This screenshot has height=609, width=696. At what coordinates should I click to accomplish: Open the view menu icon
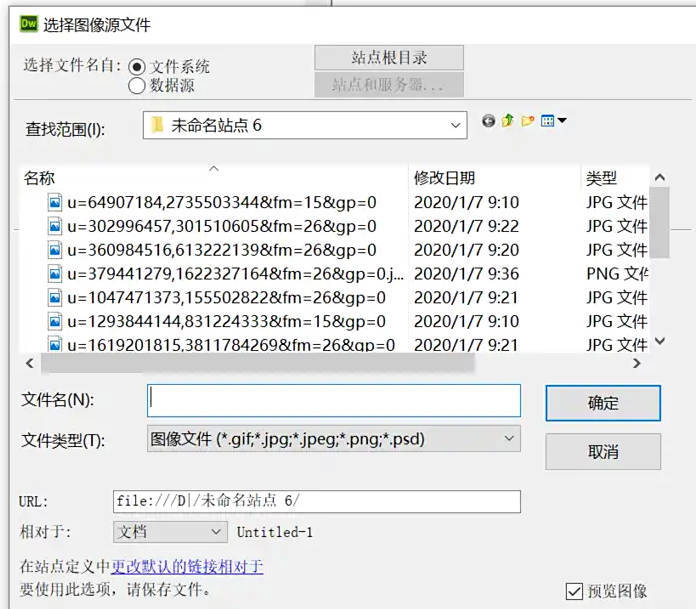[x=553, y=121]
